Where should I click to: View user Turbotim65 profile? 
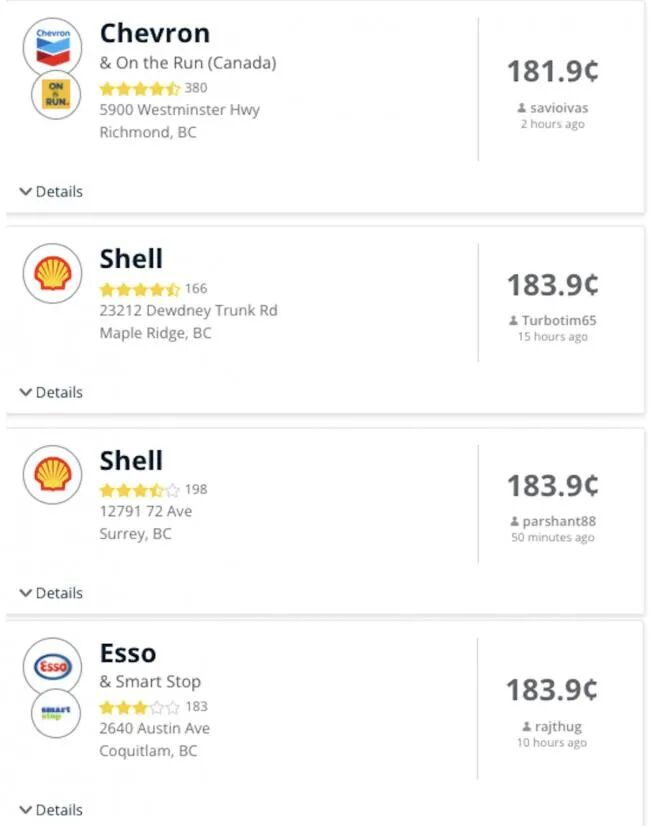pos(558,321)
